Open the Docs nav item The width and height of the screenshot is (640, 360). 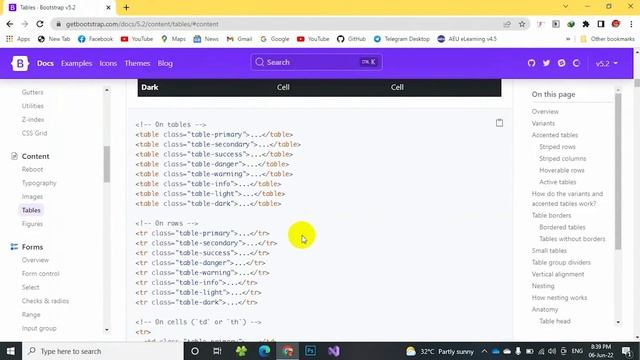click(45, 63)
